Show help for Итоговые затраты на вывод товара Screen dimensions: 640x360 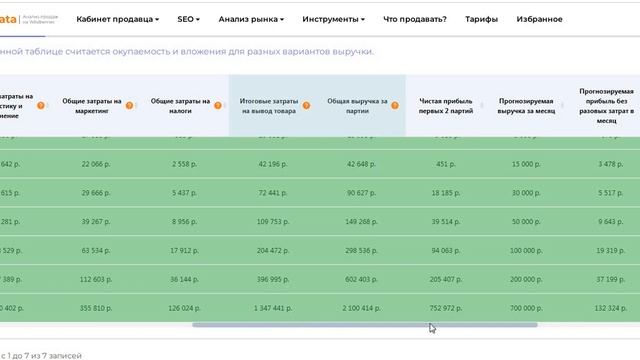(x=306, y=106)
